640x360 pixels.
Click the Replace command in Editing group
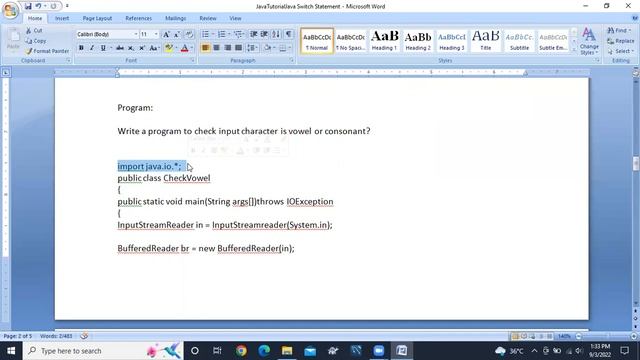[x=620, y=41]
